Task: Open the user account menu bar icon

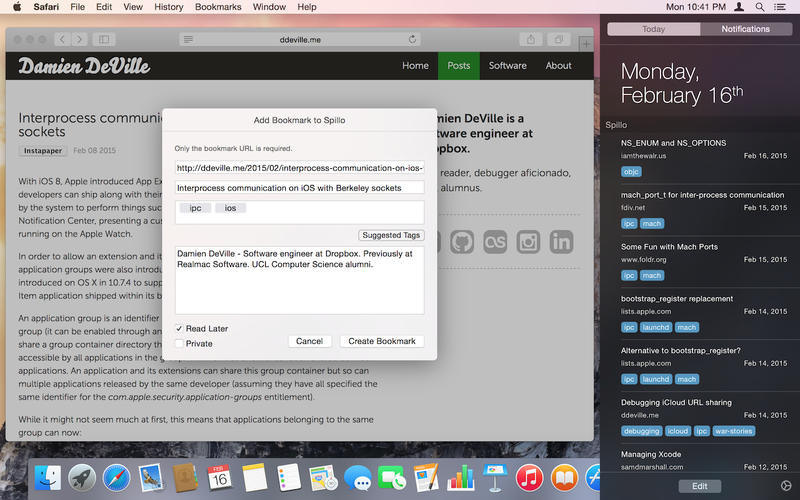Action: 739,7
